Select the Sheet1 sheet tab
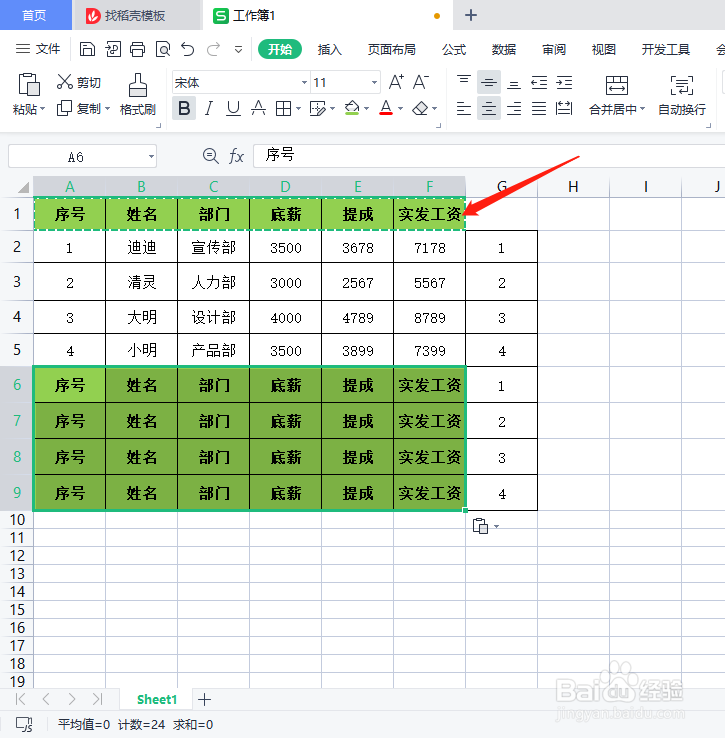This screenshot has height=738, width=725. (156, 699)
